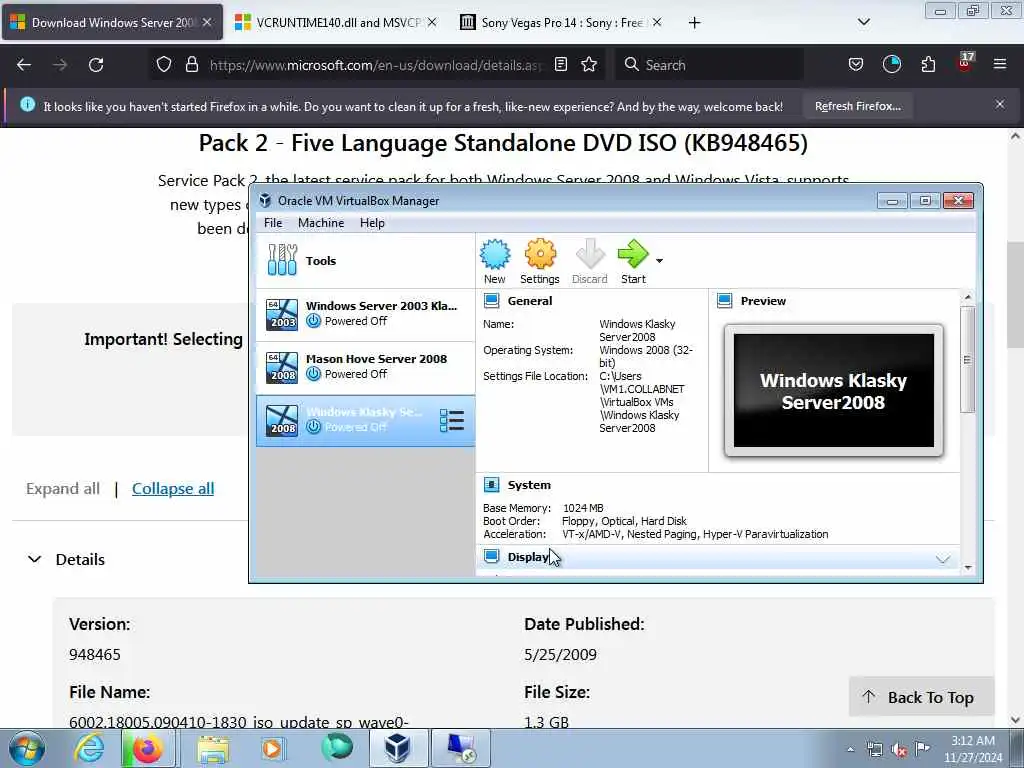
Task: Click the System section header
Action: (529, 485)
